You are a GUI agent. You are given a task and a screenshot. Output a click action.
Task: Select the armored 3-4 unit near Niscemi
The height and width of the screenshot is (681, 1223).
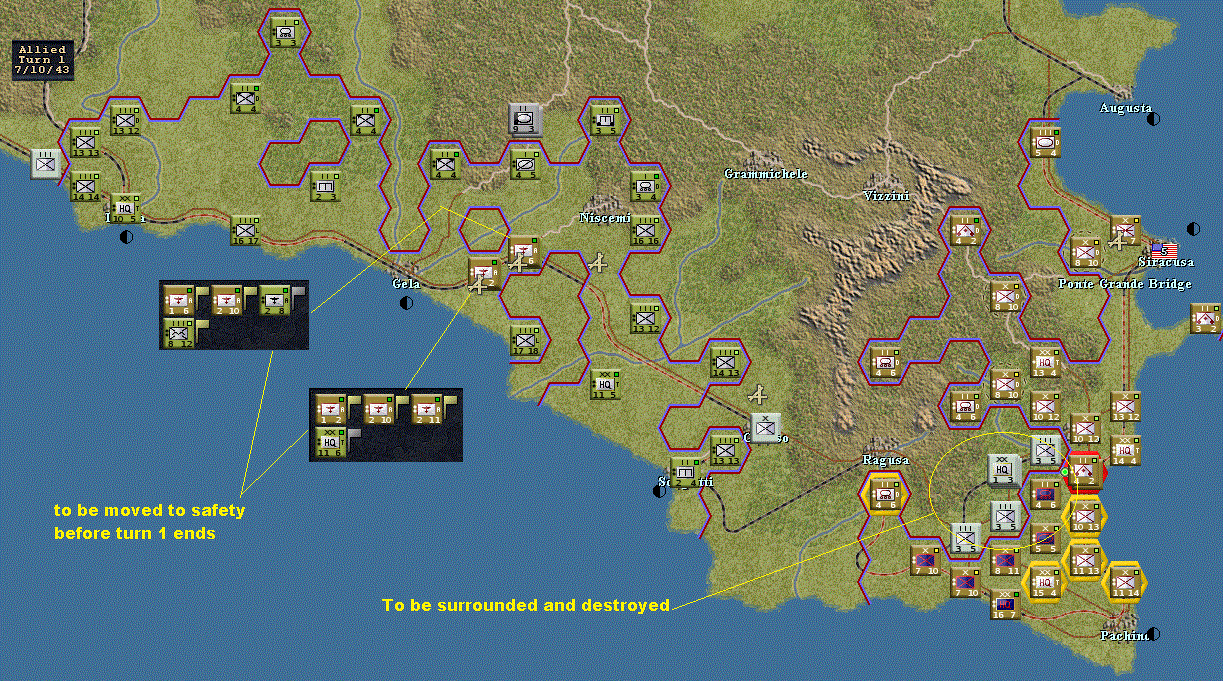click(x=645, y=186)
